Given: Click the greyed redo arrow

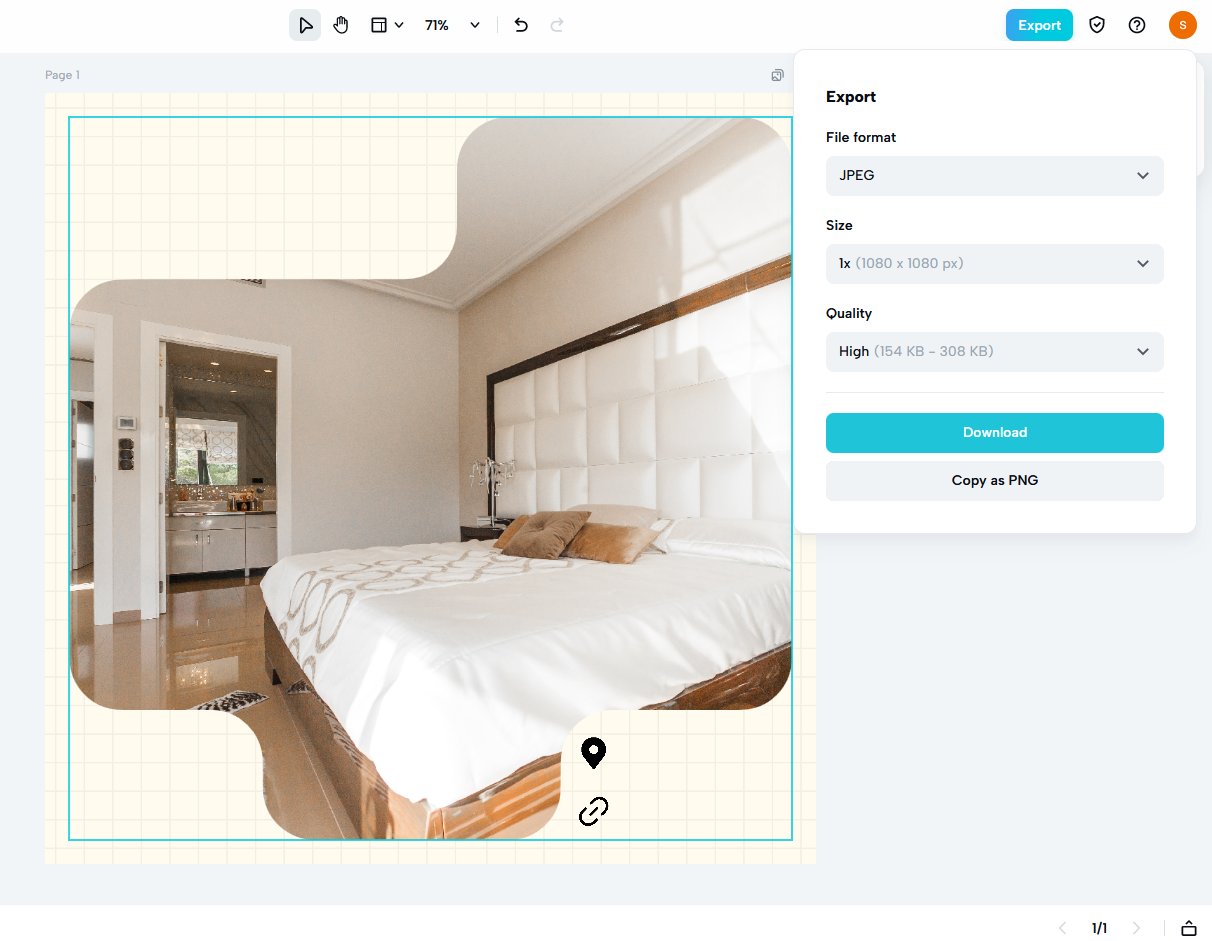Looking at the screenshot, I should point(557,25).
